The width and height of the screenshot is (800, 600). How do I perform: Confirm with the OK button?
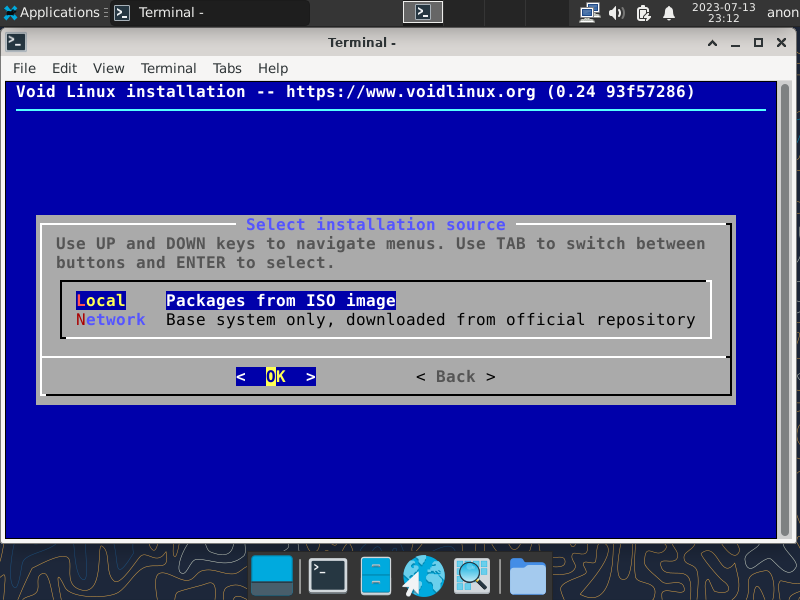pyautogui.click(x=276, y=377)
